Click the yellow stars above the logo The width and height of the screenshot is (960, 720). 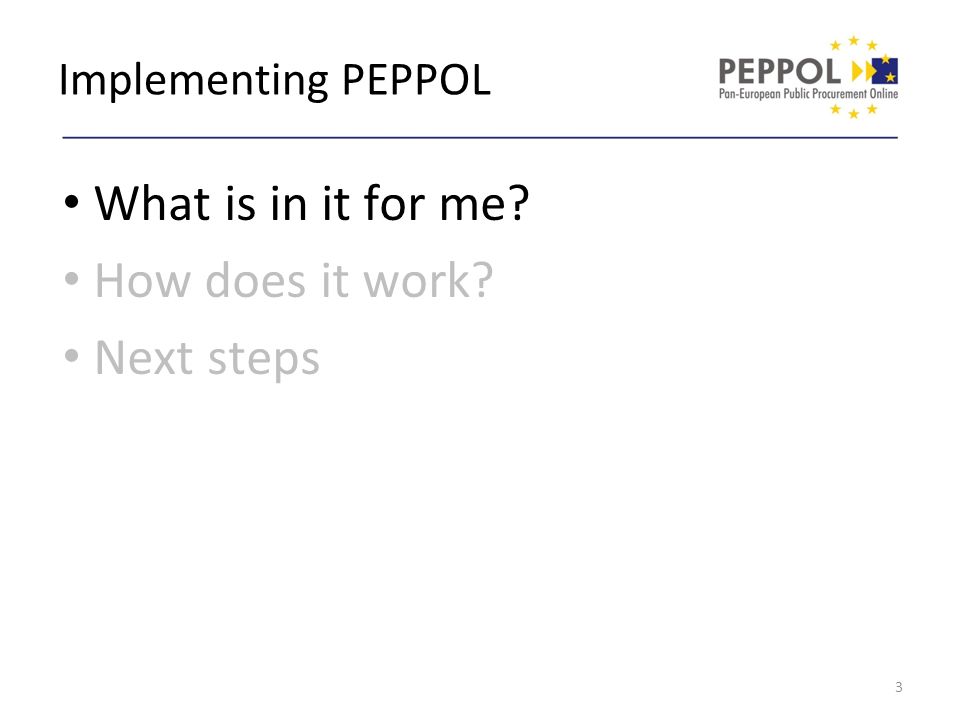pos(853,43)
